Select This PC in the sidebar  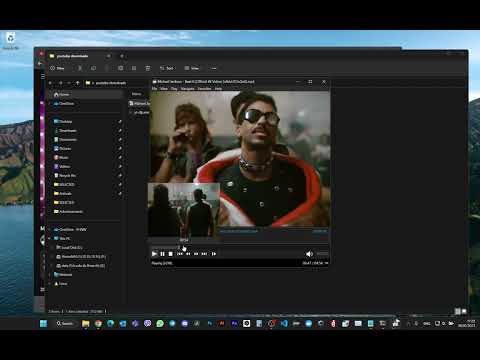63,238
